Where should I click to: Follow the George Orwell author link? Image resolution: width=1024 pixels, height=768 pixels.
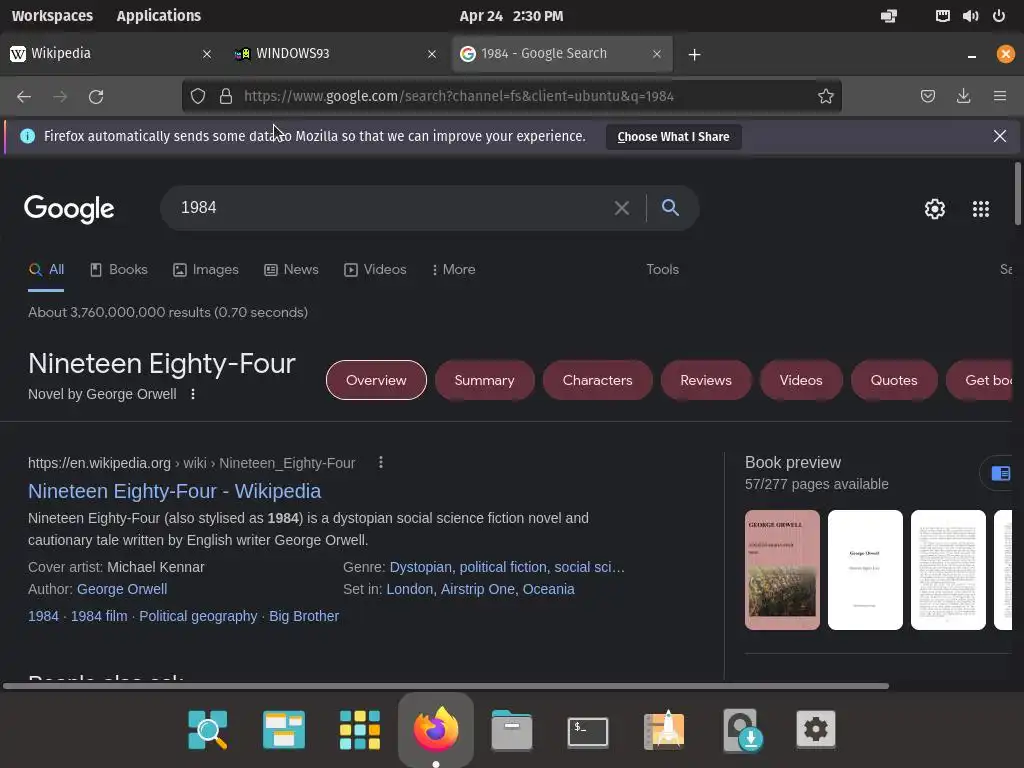pos(122,589)
